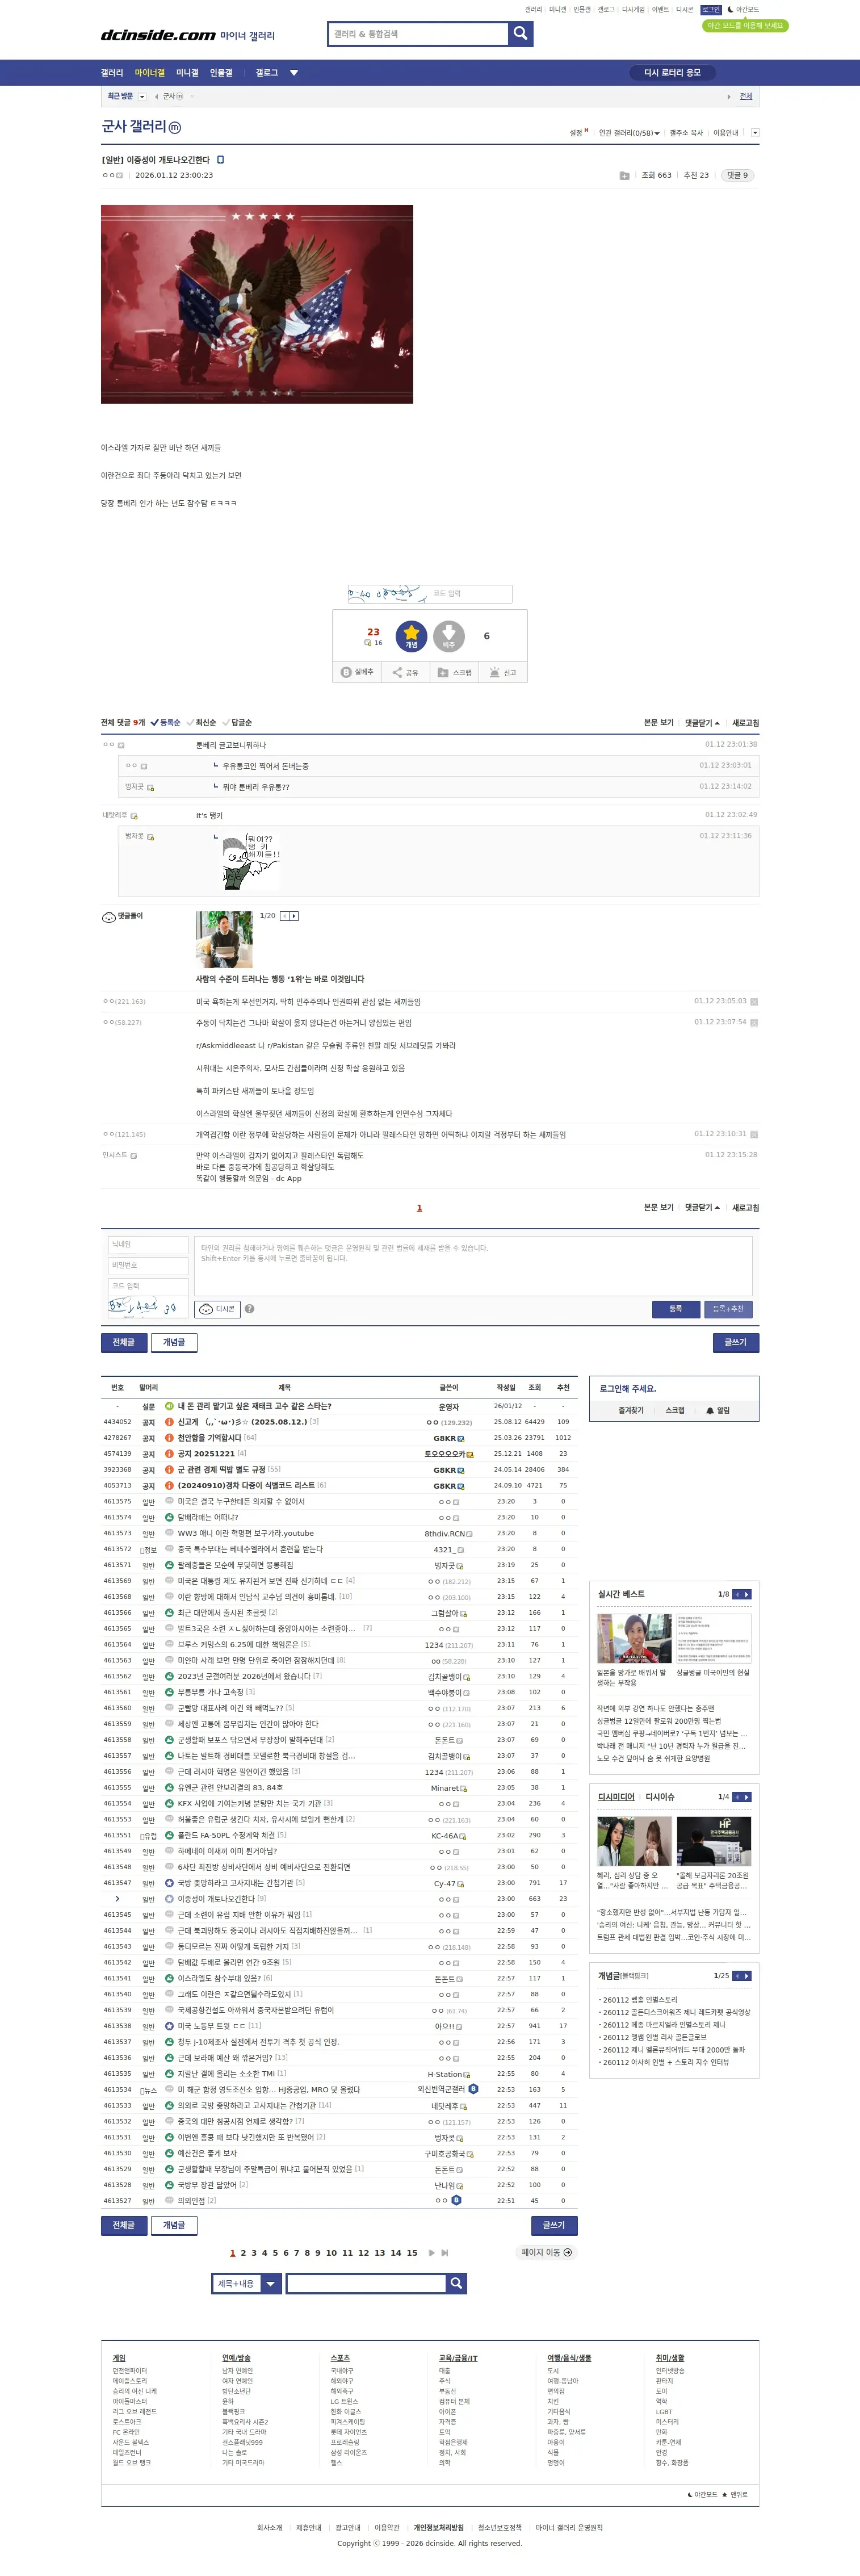Screen dimensions: 860x2576
Task: Show the previous 댓글돌이 slide
Action: click(284, 916)
